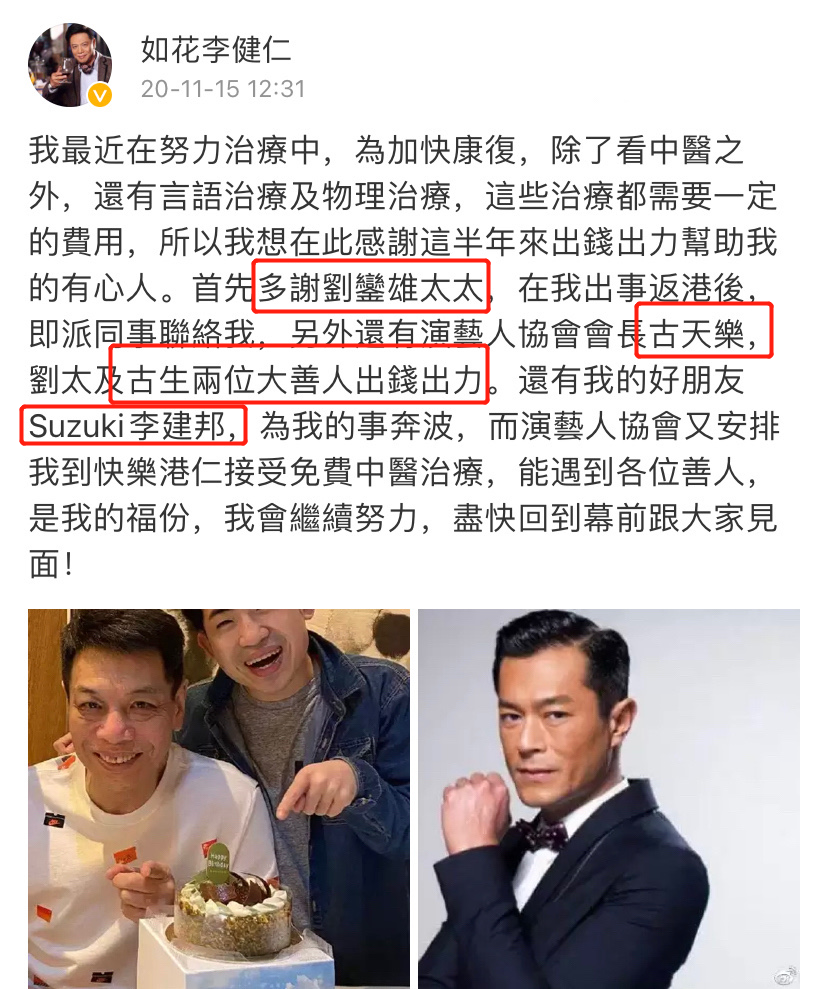
Task: Open the birthday cake photo on left
Action: (x=219, y=799)
